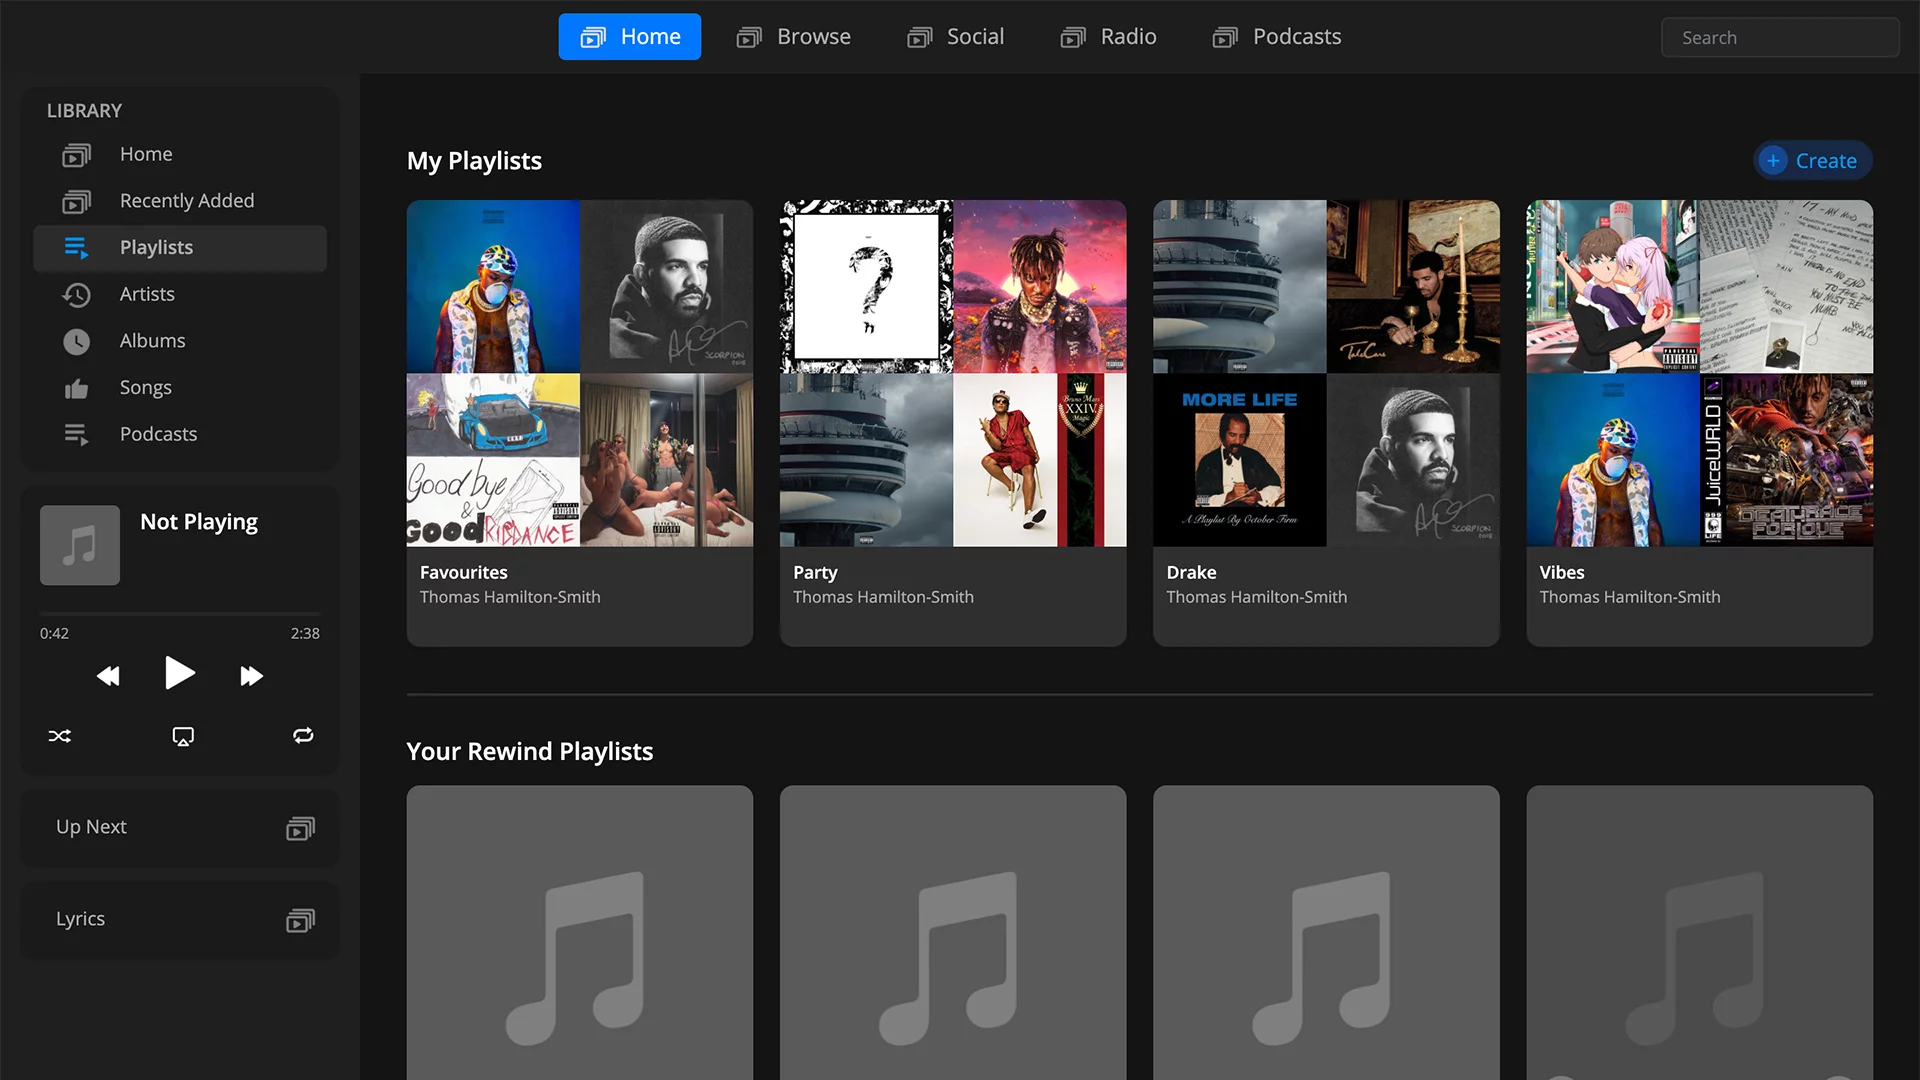
Task: Click the Albums clock icon
Action: tap(77, 342)
